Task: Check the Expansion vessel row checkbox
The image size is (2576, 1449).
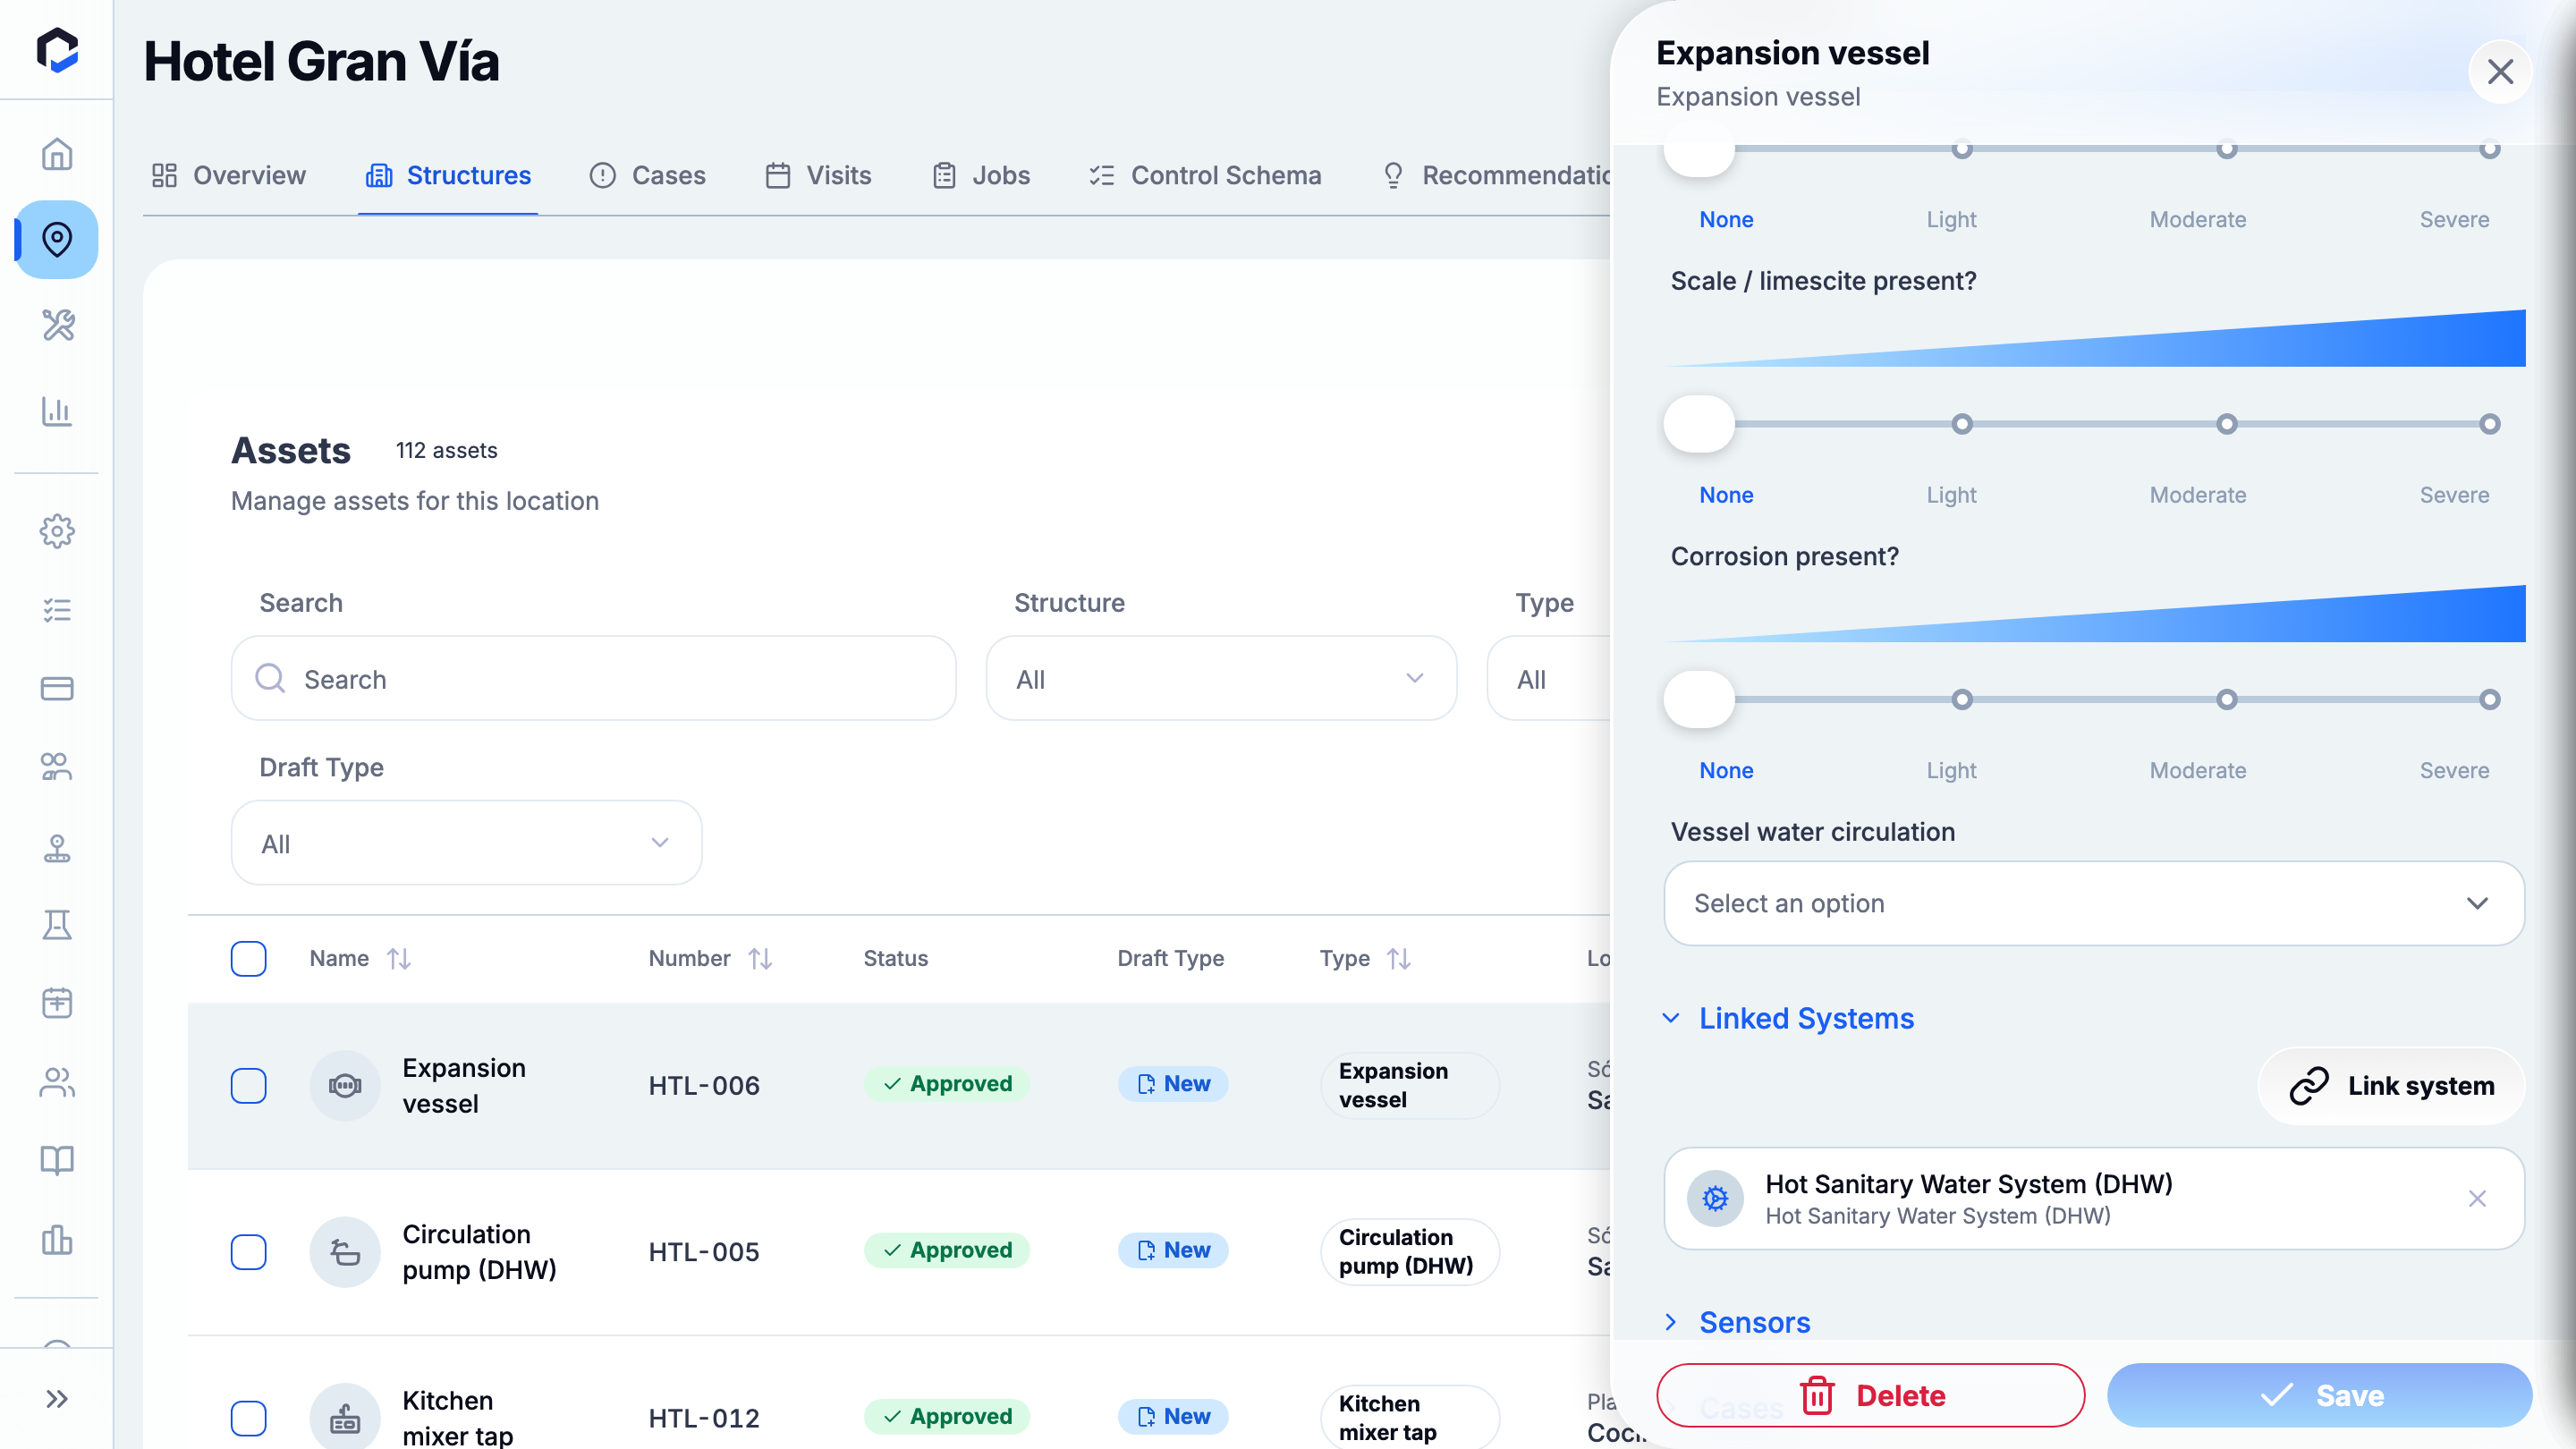Action: point(248,1085)
